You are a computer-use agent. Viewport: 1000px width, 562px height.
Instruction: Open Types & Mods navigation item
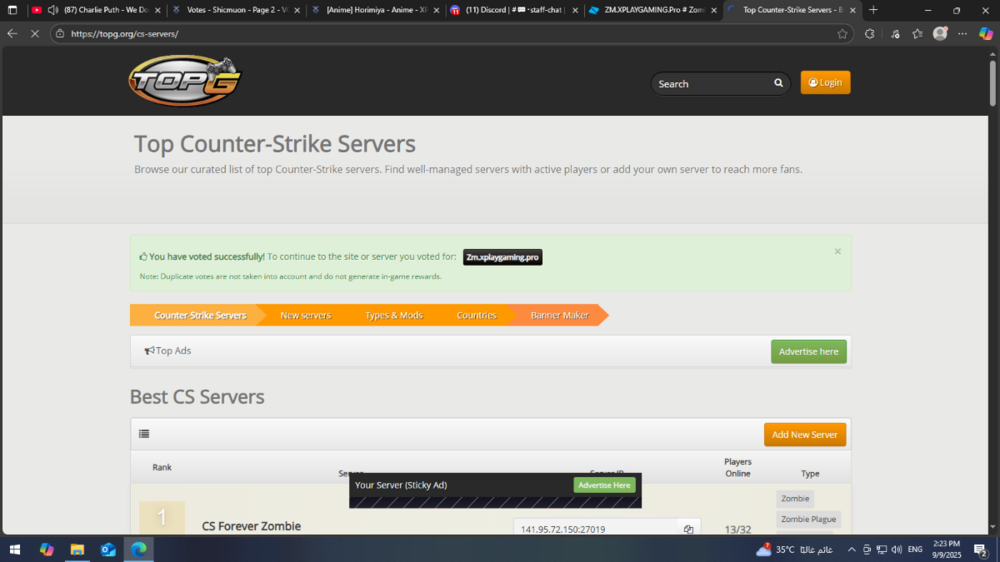click(393, 315)
